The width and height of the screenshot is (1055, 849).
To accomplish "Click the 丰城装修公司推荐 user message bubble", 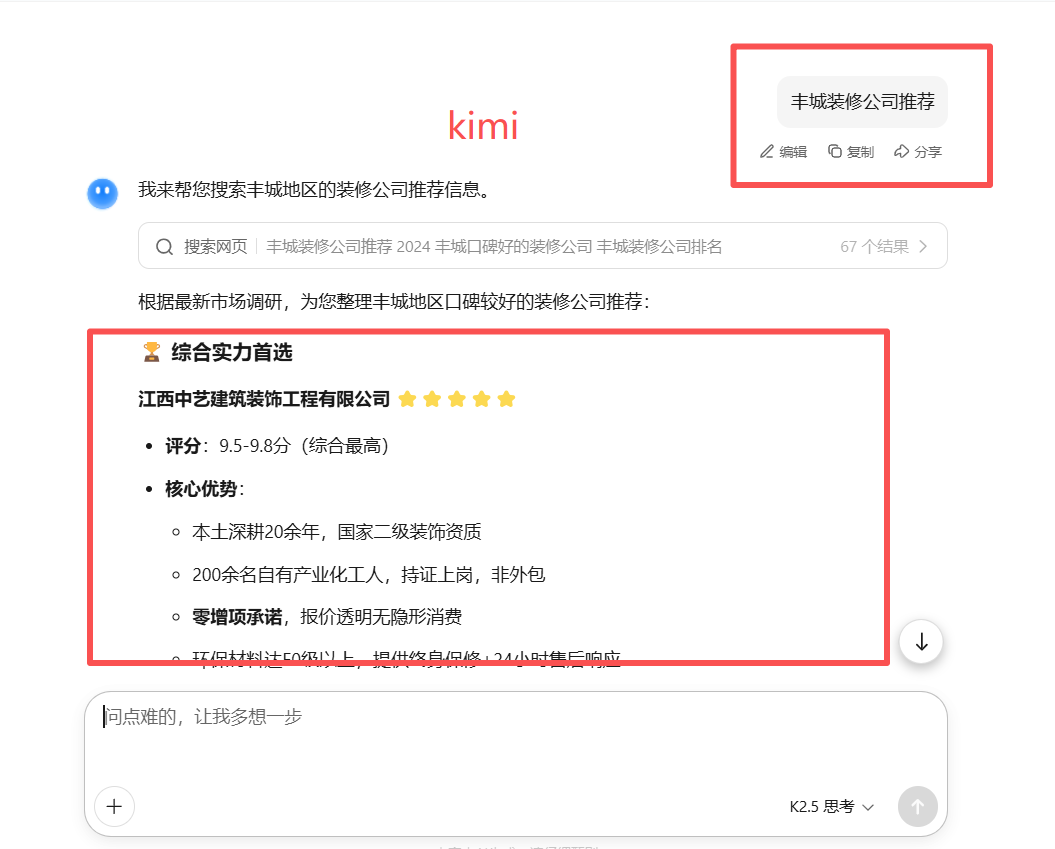I will (863, 102).
